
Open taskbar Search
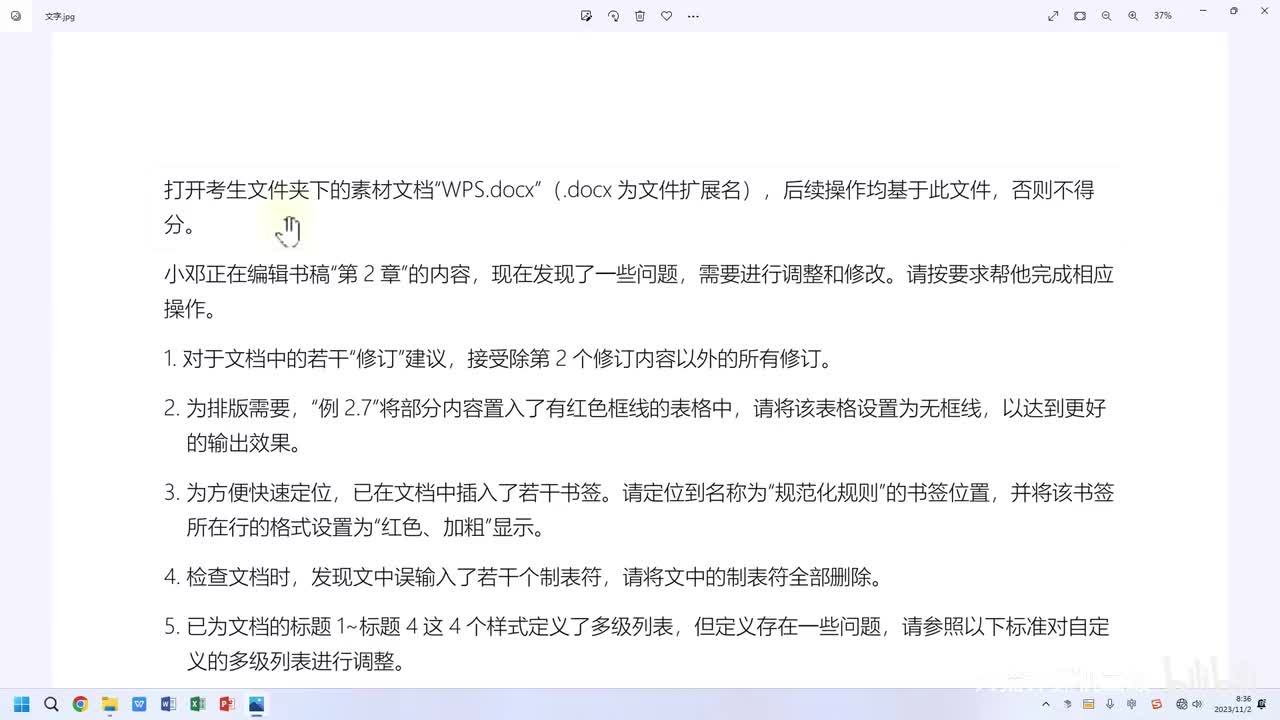click(x=51, y=704)
